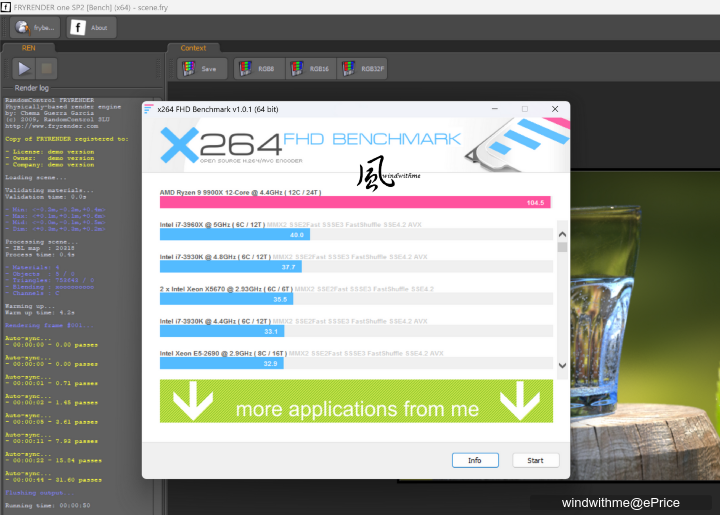
Task: Open the frybench globe icon button
Action: [35, 28]
